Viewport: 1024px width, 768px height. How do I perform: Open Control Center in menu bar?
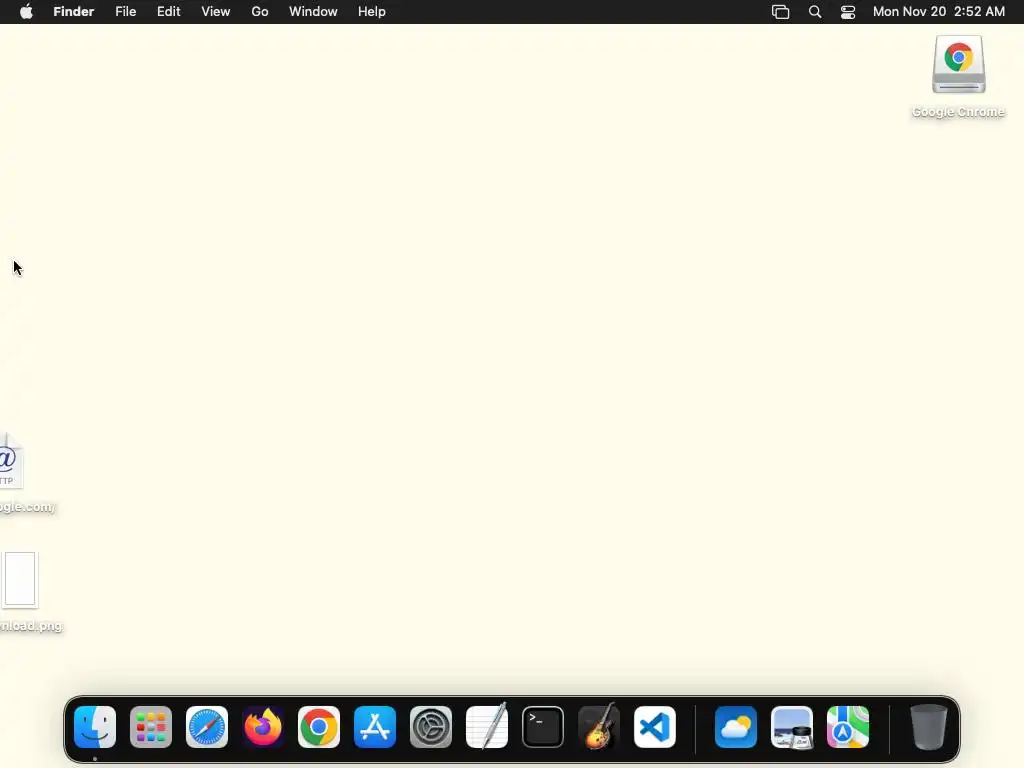point(848,12)
